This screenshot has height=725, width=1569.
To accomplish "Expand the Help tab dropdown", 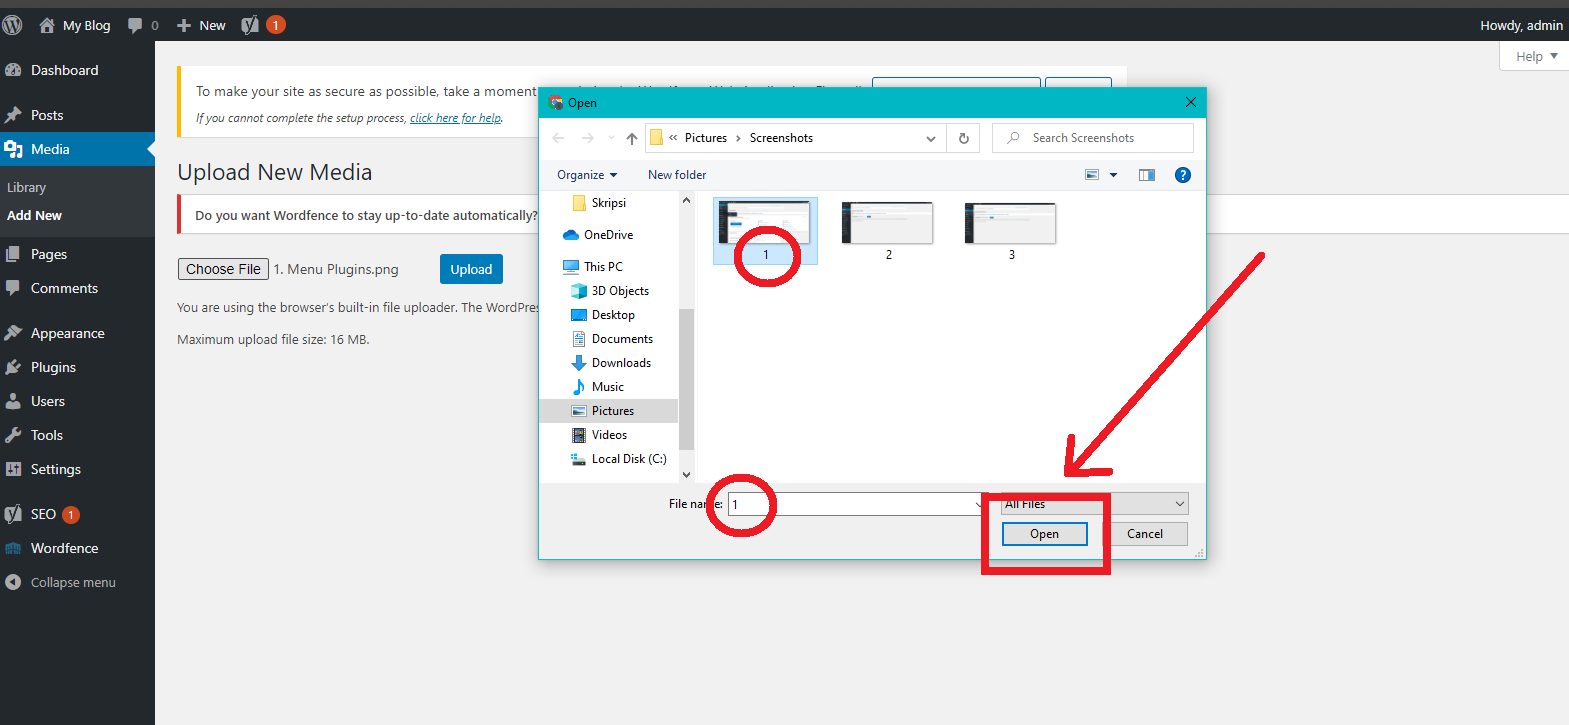I will pos(1554,56).
